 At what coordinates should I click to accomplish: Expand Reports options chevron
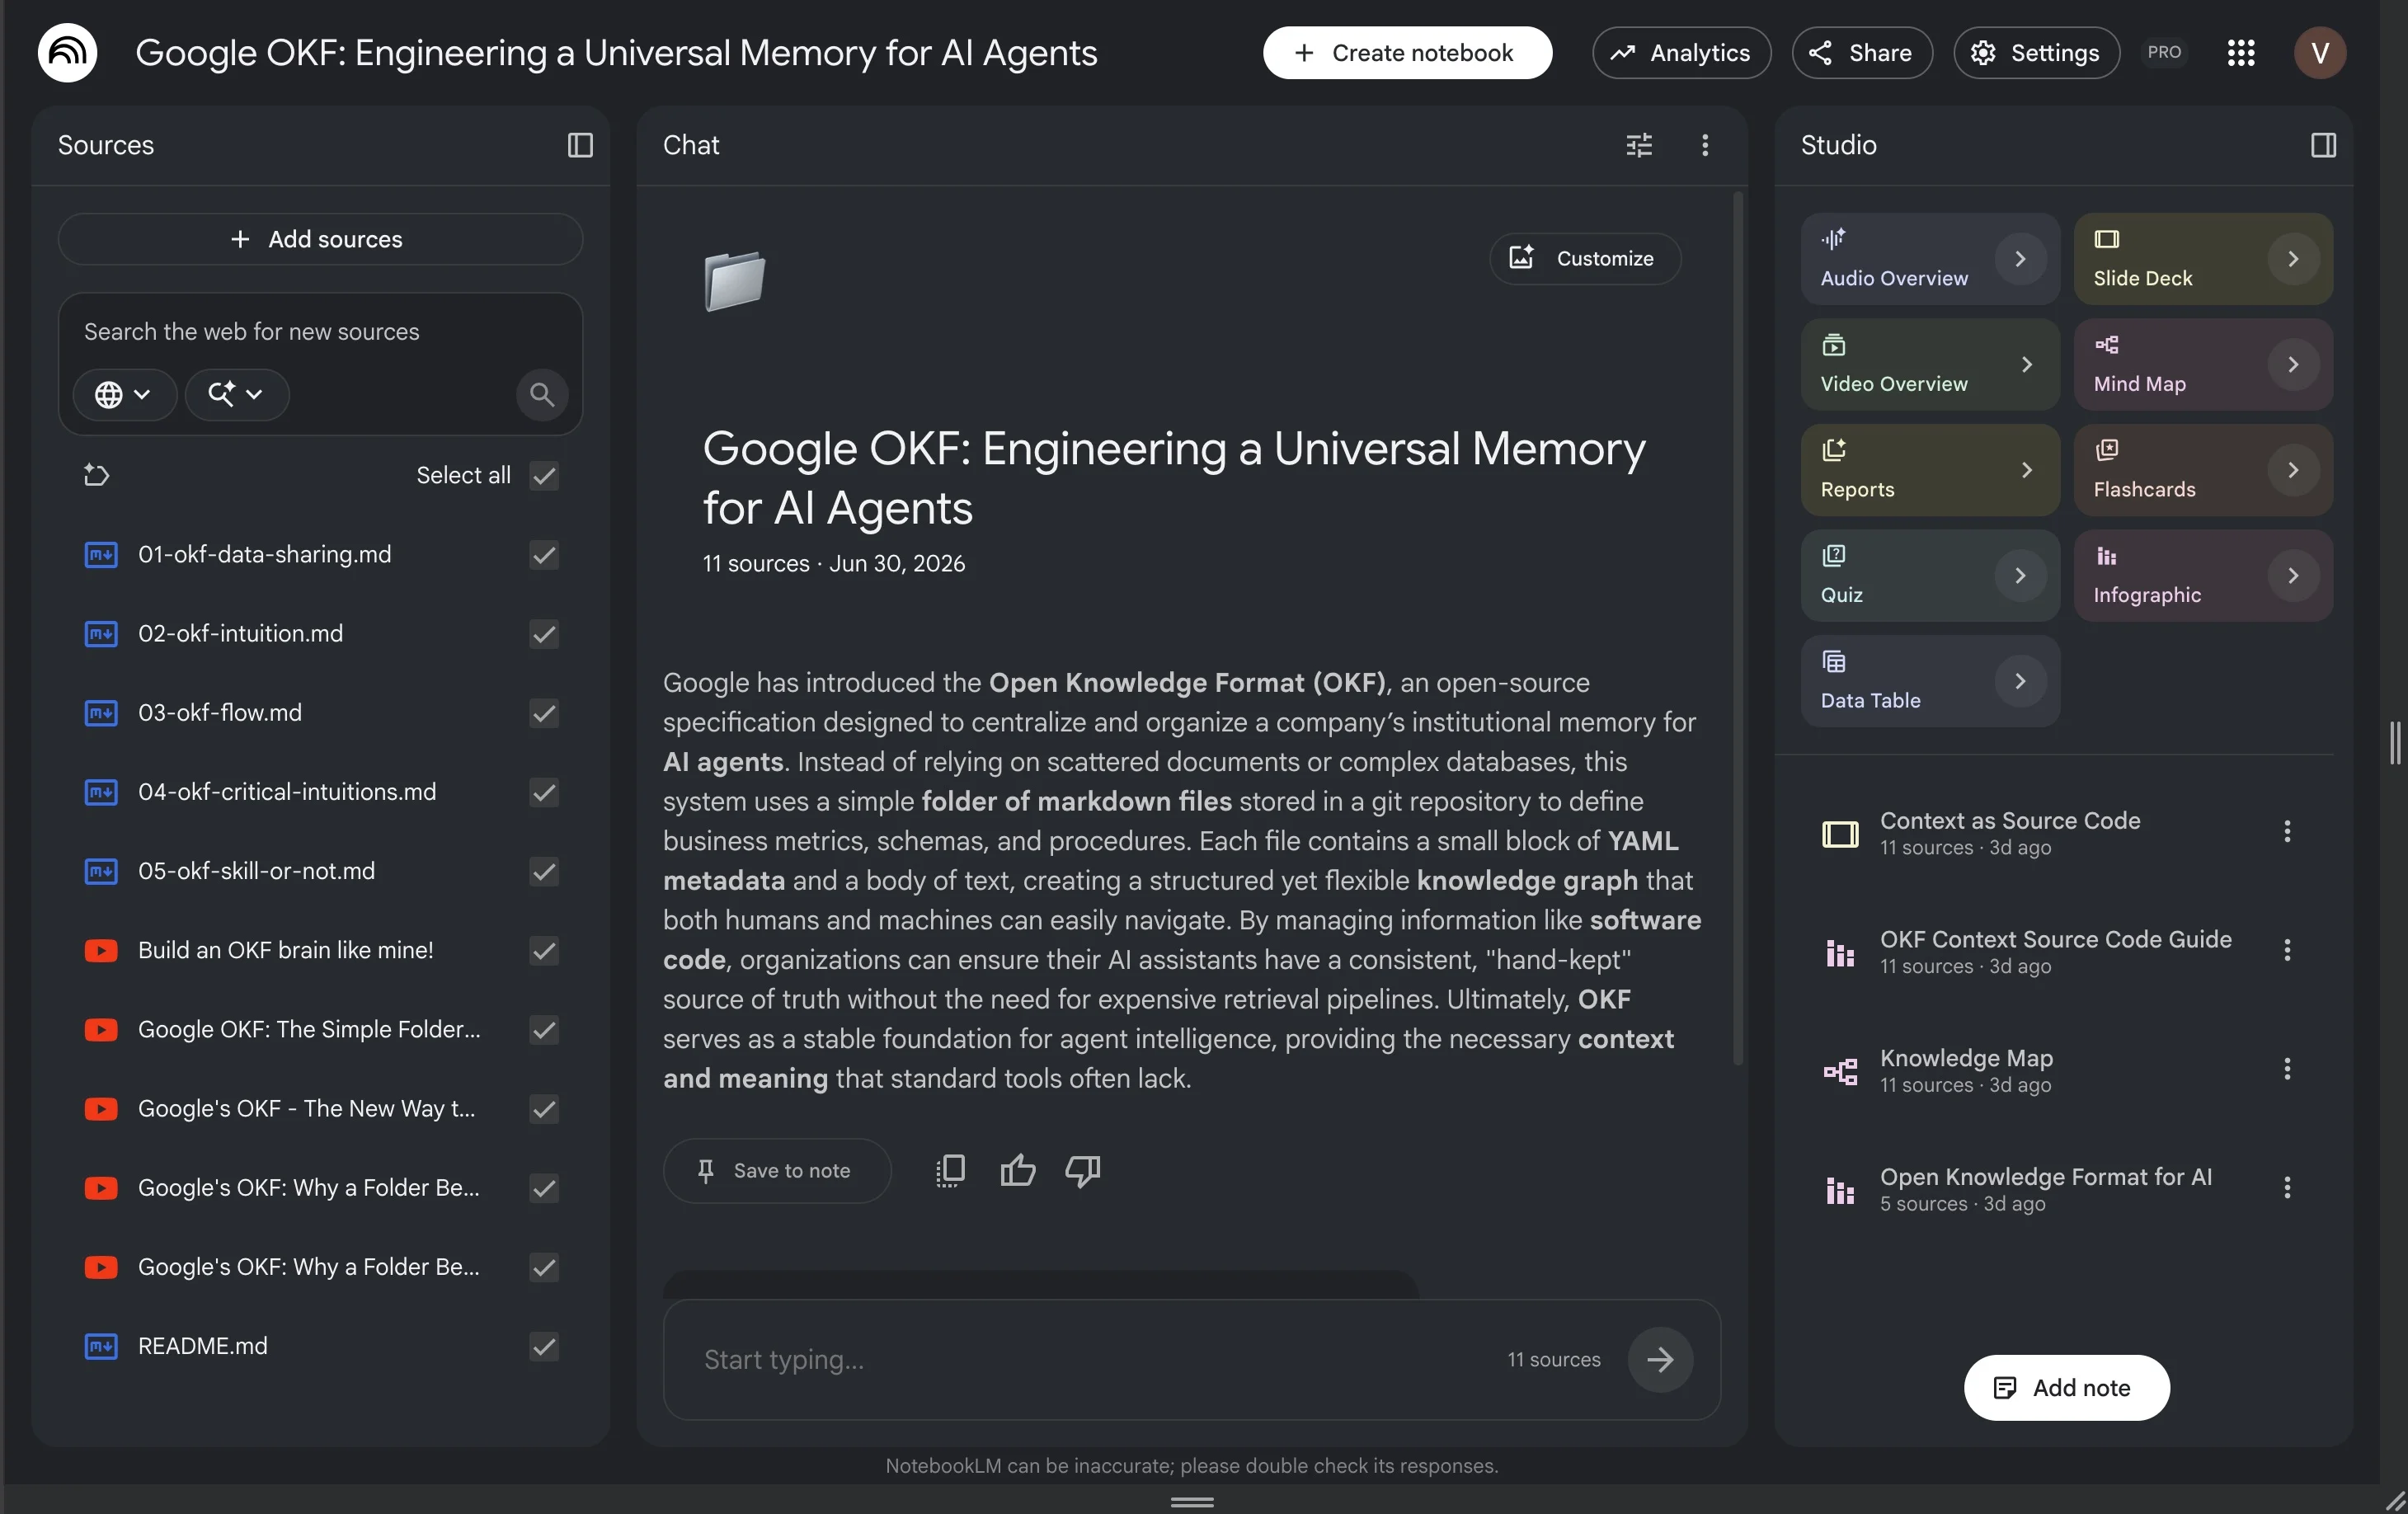tap(2026, 470)
